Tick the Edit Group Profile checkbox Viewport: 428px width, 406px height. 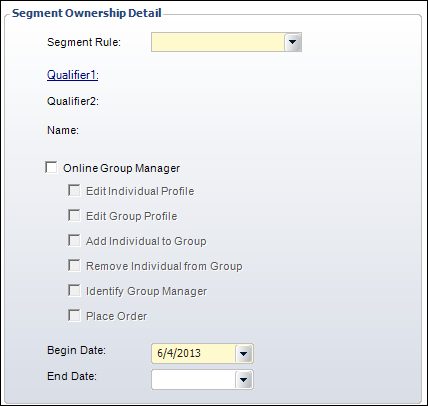click(x=74, y=216)
